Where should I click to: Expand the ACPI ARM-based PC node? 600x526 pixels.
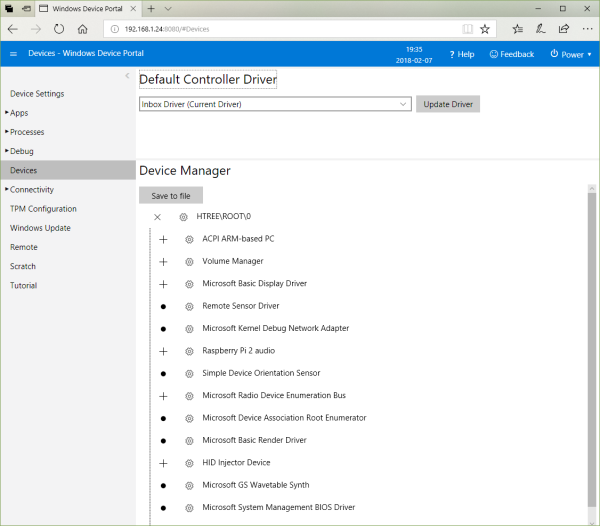pyautogui.click(x=163, y=239)
